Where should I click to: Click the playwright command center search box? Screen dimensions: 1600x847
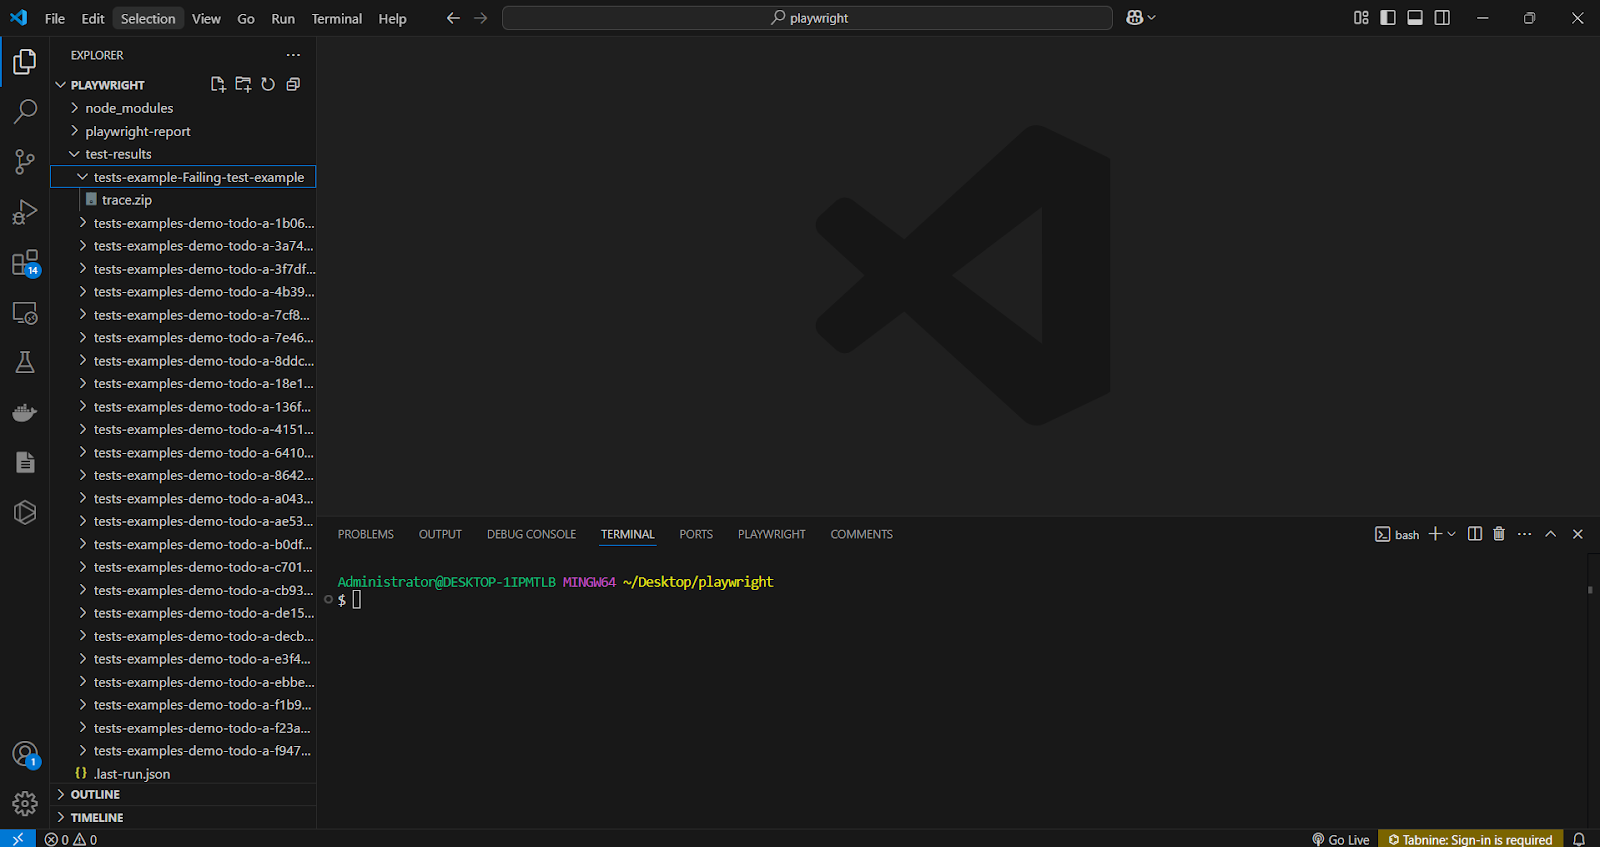[807, 18]
